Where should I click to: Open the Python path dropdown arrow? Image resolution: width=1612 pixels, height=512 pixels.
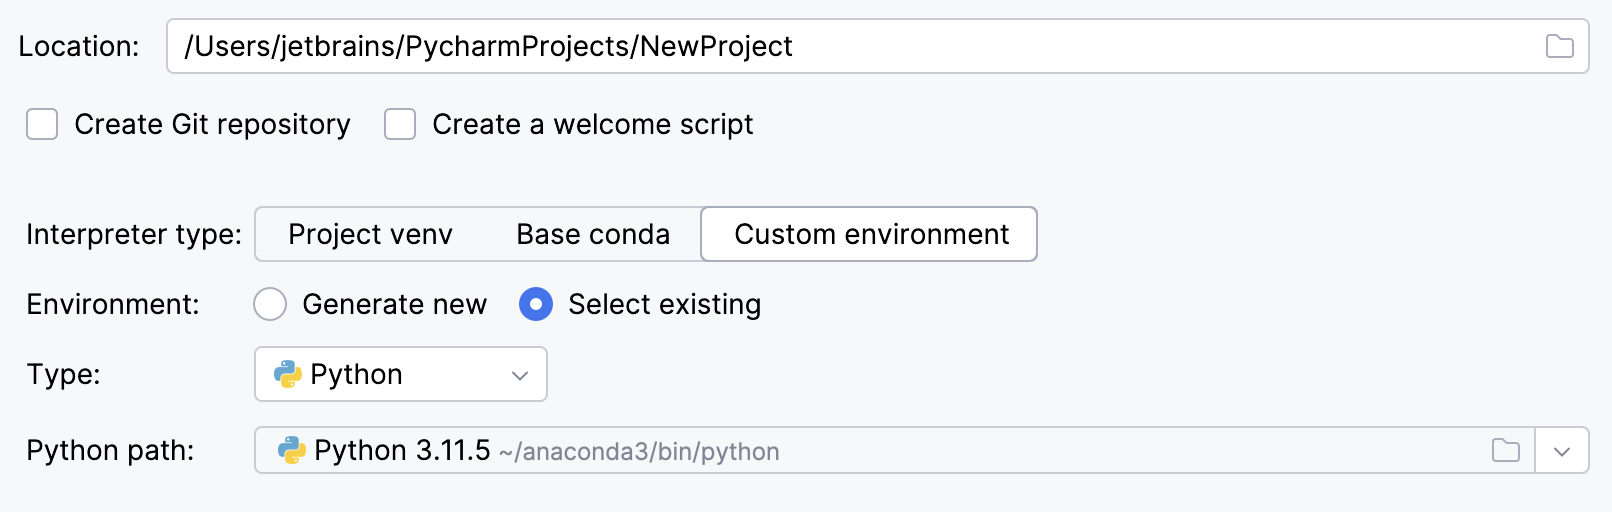tap(1562, 451)
